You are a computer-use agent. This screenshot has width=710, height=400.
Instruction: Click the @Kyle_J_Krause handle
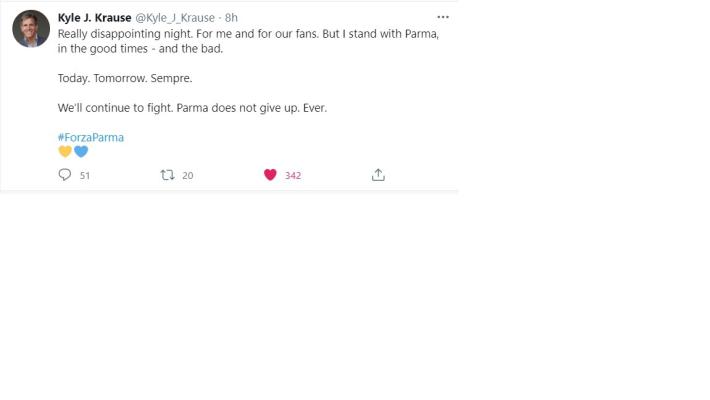pyautogui.click(x=175, y=18)
